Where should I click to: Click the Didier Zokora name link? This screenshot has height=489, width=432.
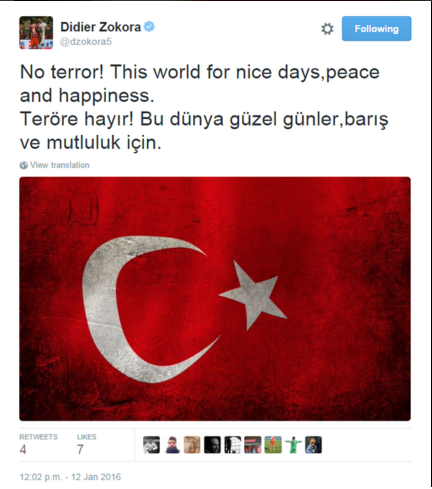100,27
